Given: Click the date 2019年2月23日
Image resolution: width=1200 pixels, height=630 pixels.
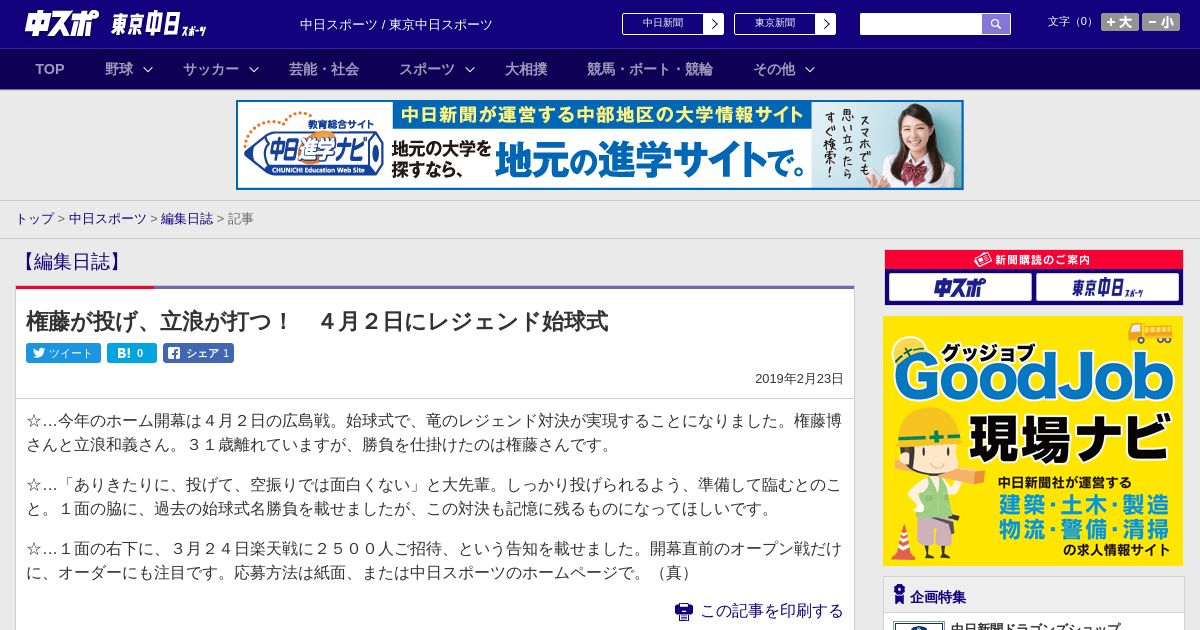Looking at the screenshot, I should point(799,379).
